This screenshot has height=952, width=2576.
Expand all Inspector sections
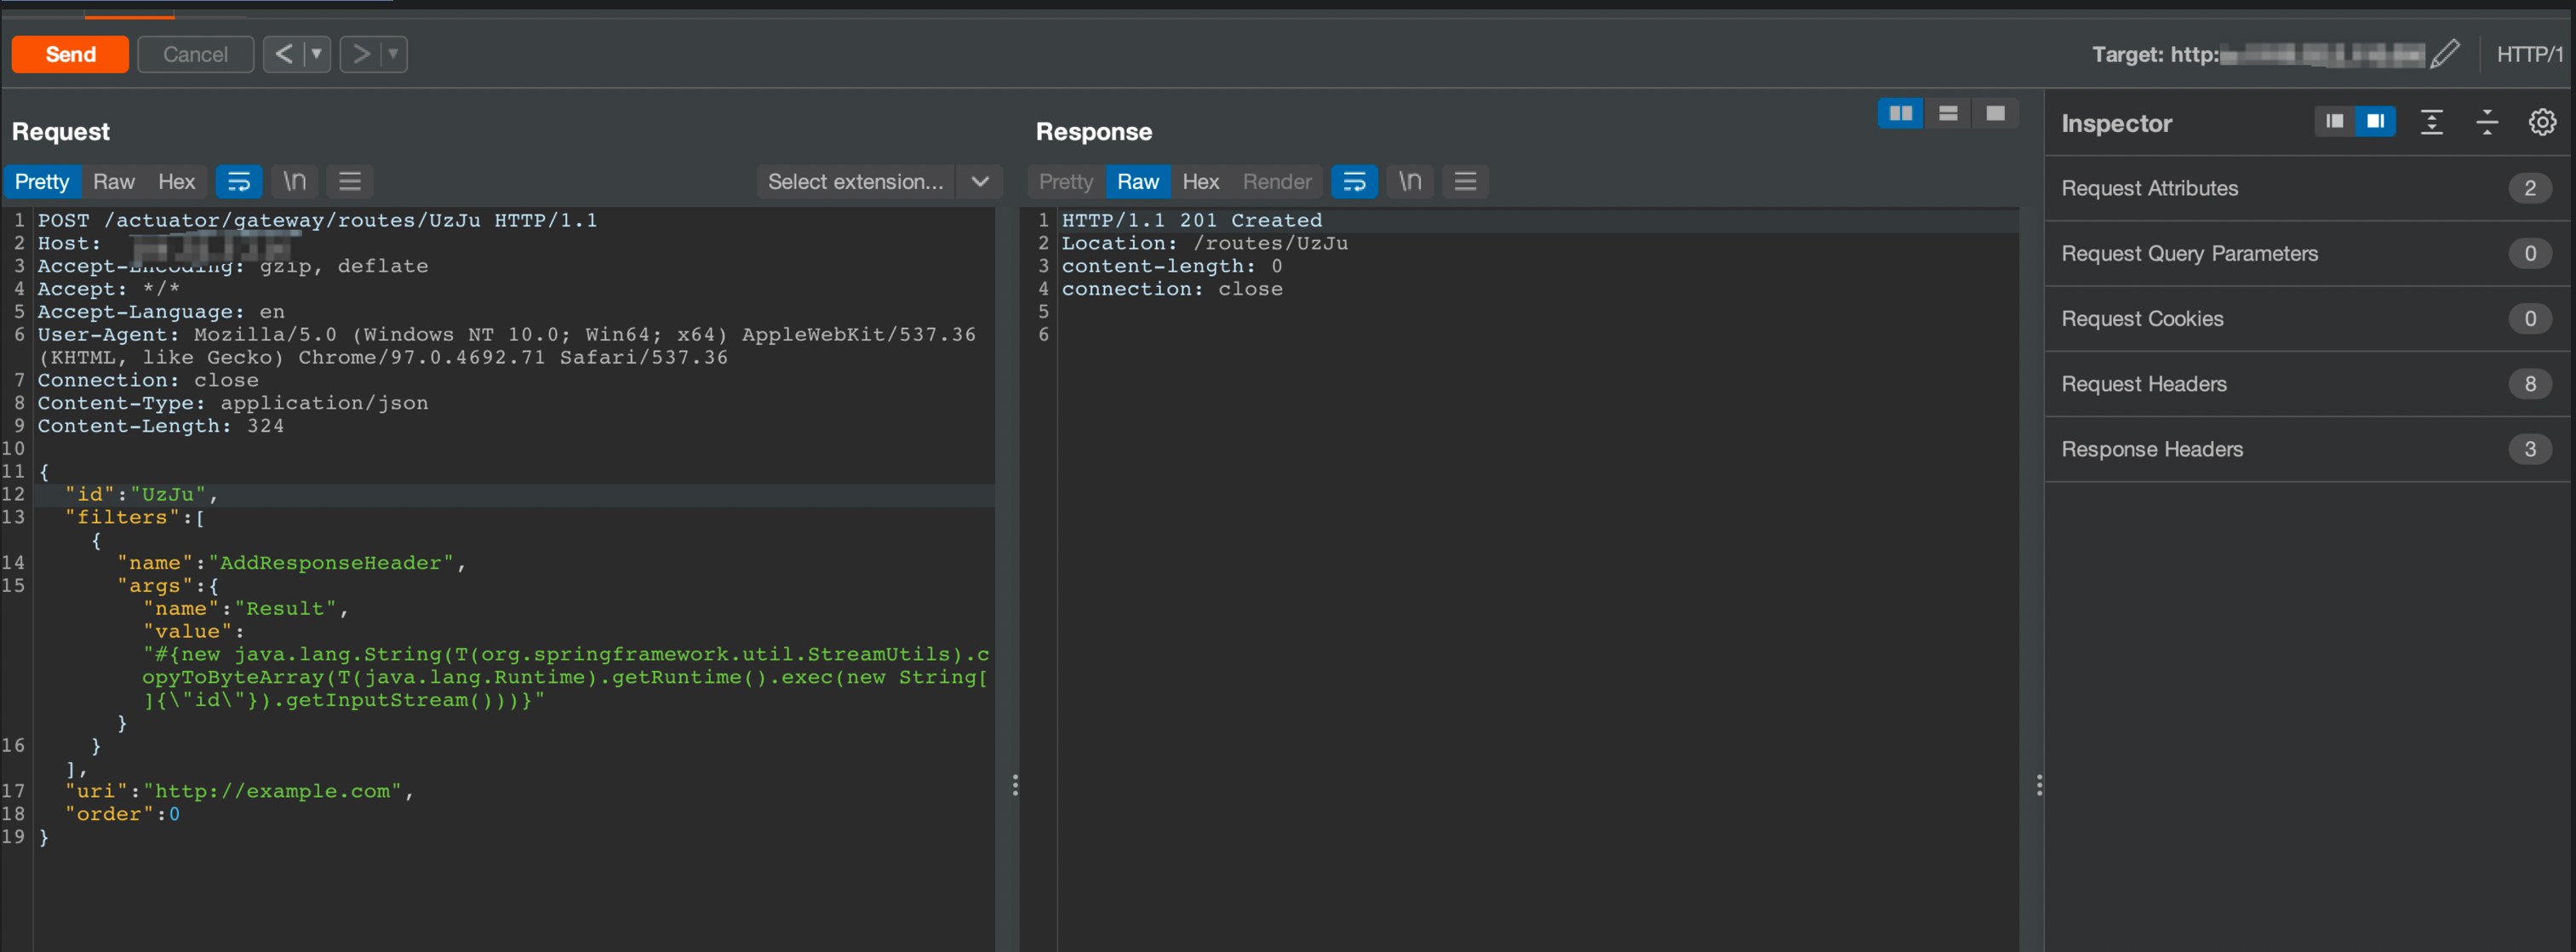[2431, 122]
